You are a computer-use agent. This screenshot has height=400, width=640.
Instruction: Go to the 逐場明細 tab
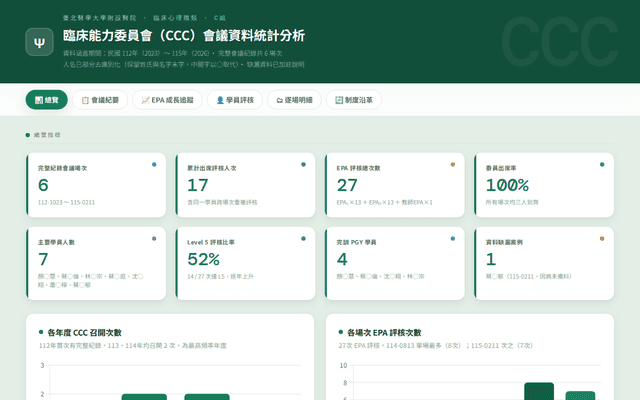click(x=294, y=100)
